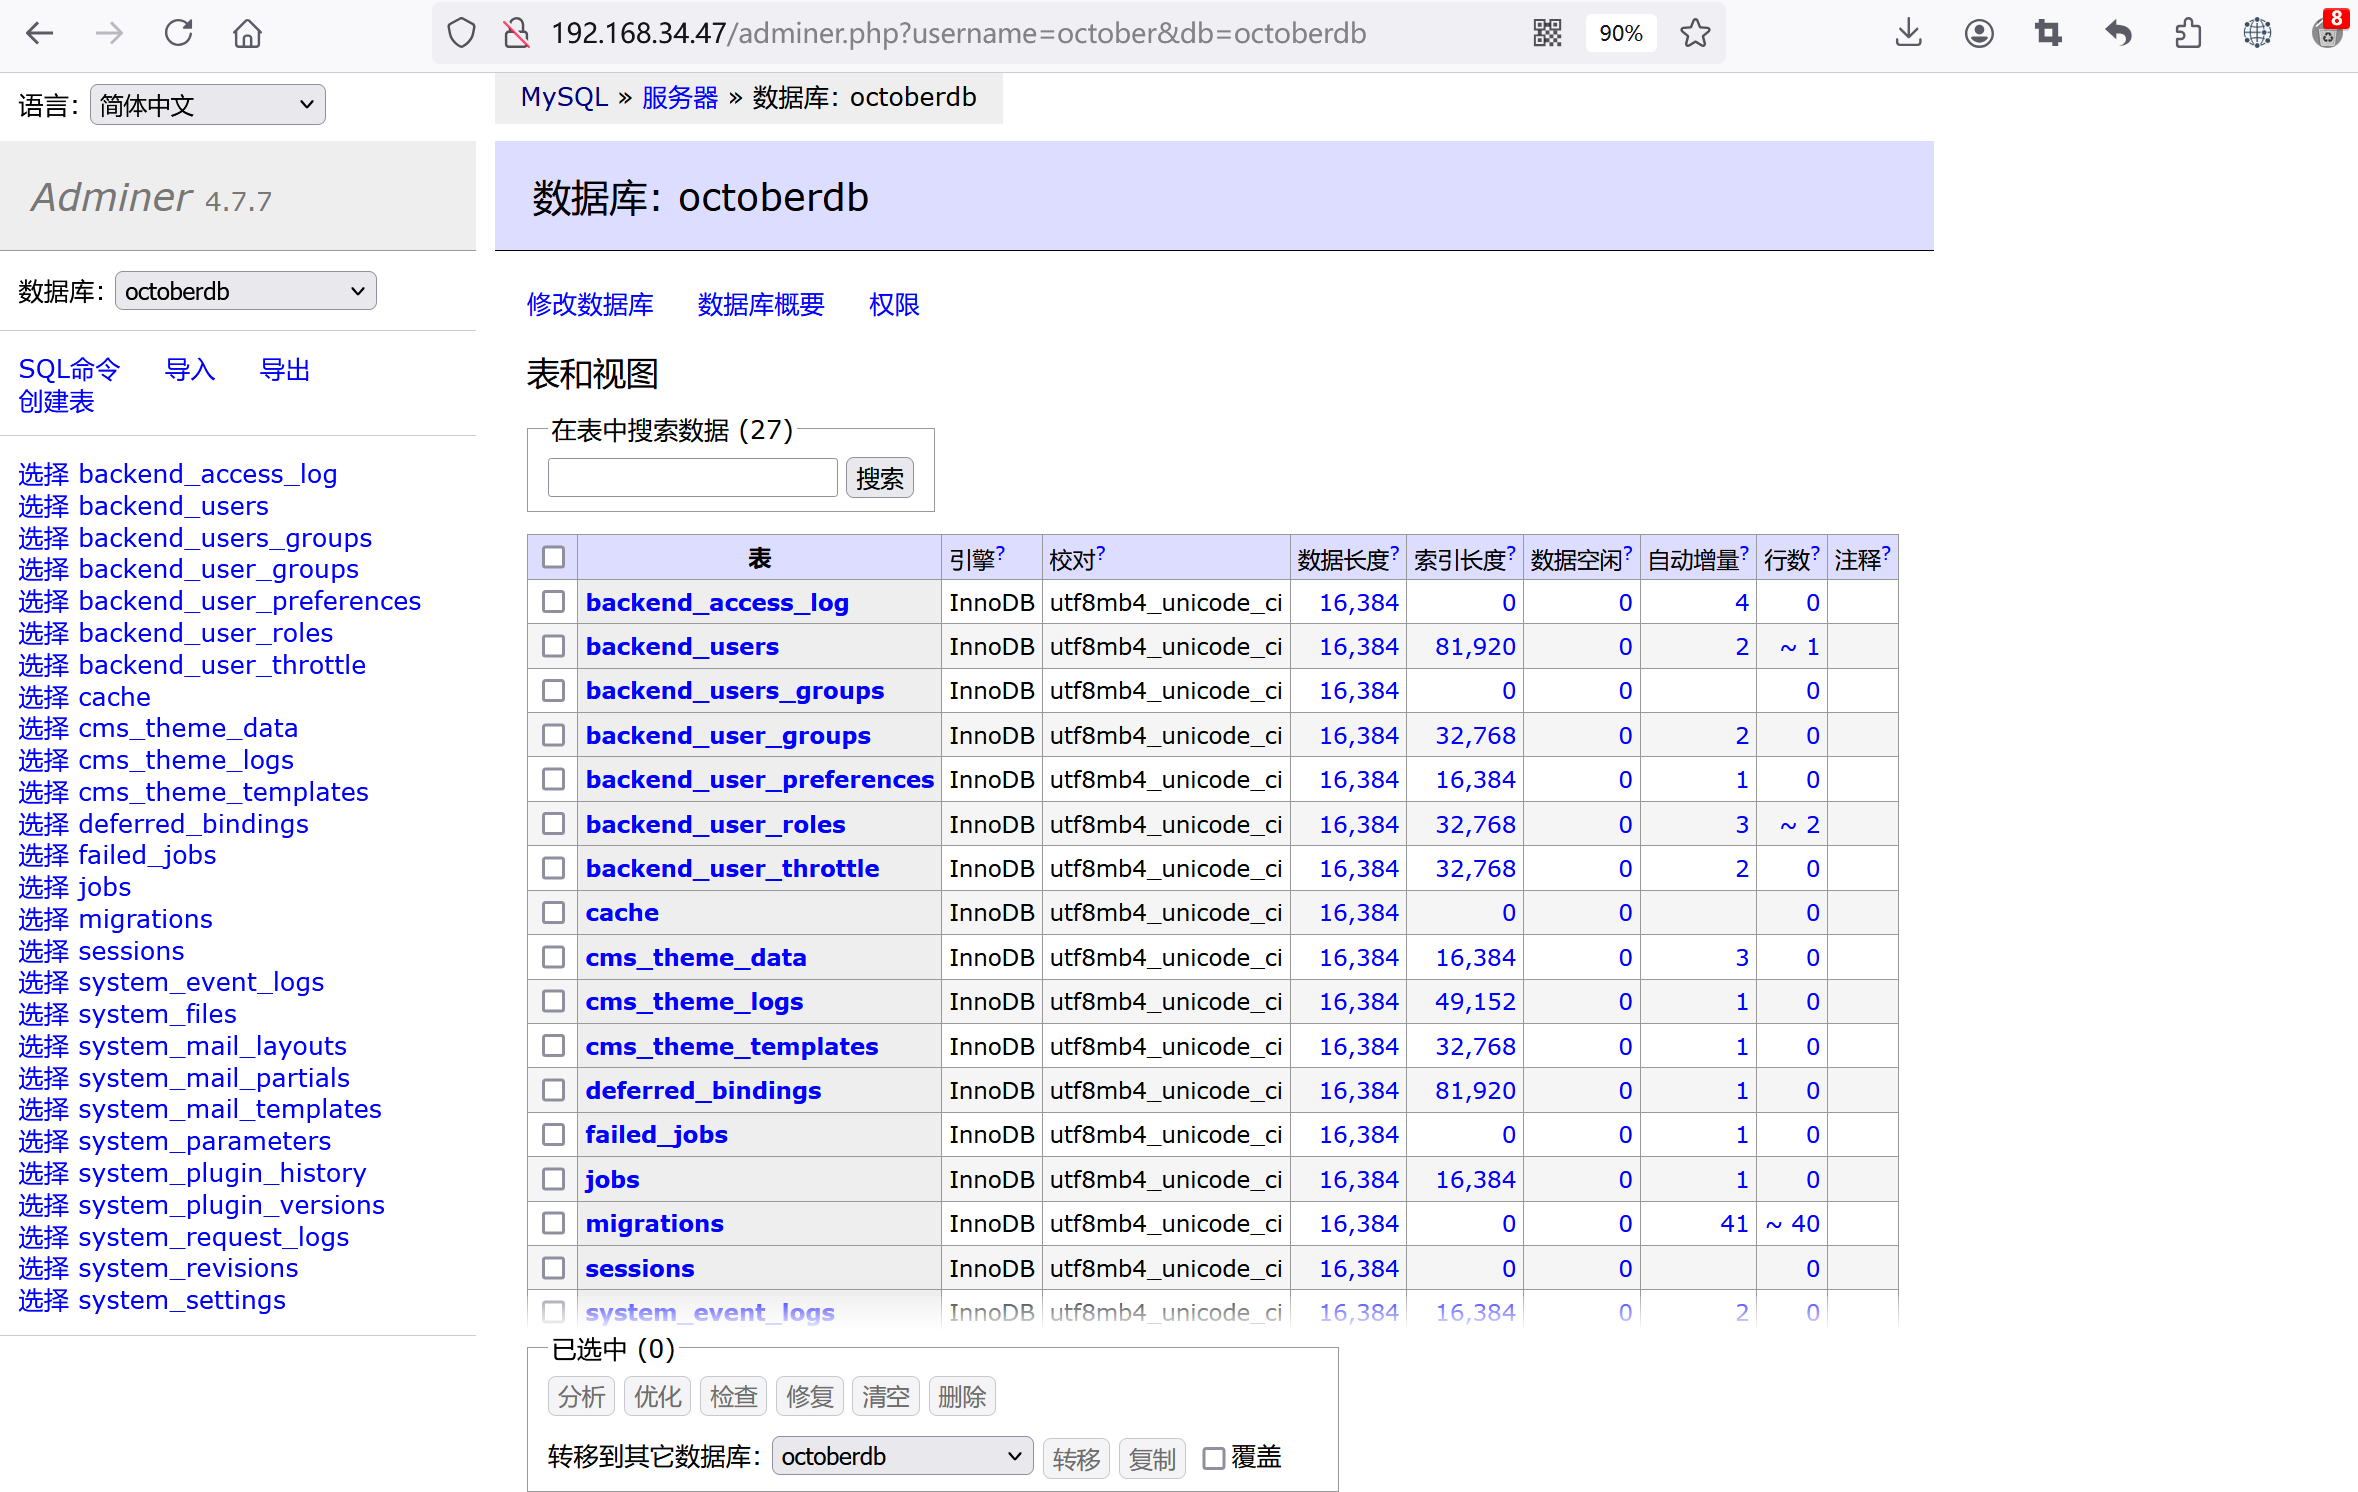The width and height of the screenshot is (2358, 1492).
Task: Tick the select-all tables header checkbox
Action: 553,557
